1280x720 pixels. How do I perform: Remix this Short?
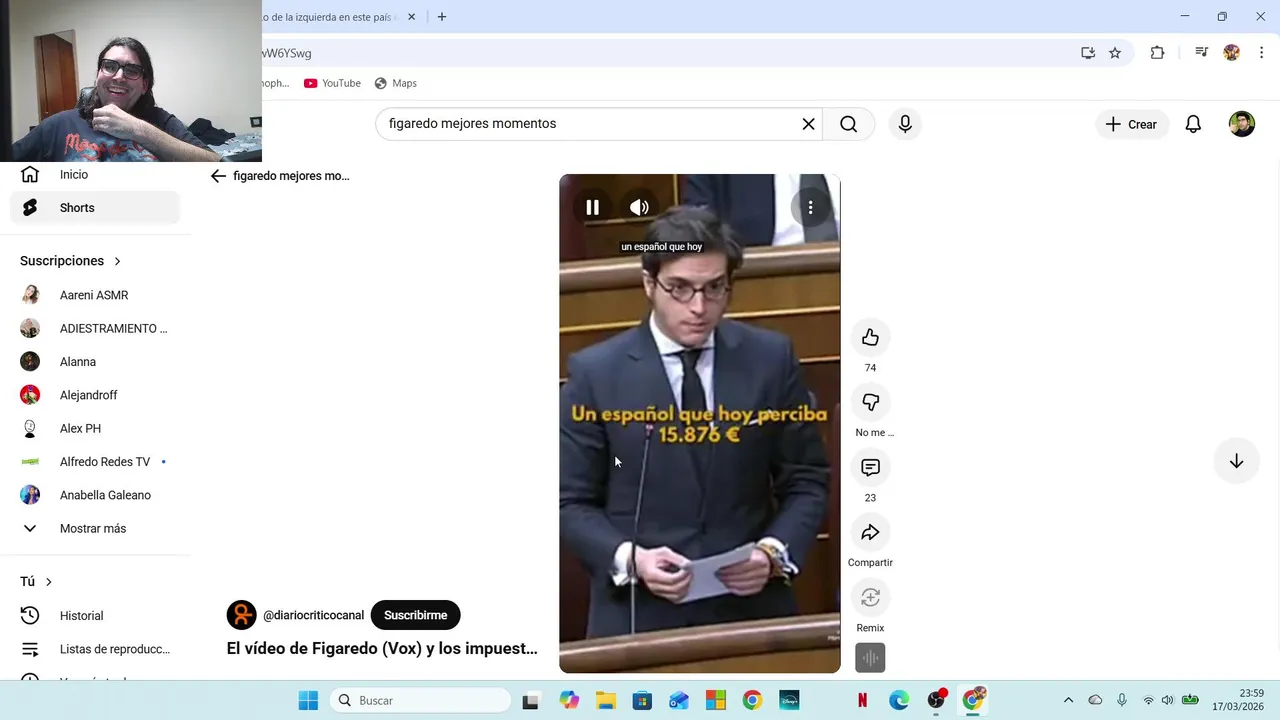(870, 597)
